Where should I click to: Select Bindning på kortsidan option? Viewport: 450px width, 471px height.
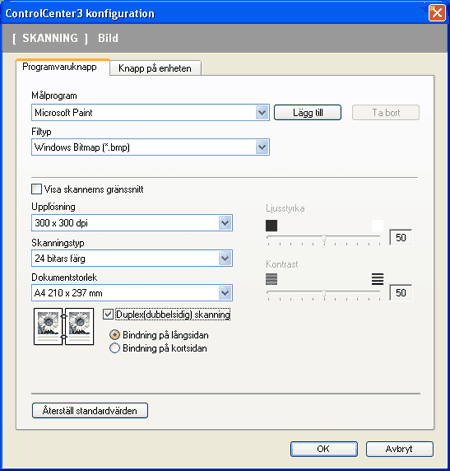(114, 348)
